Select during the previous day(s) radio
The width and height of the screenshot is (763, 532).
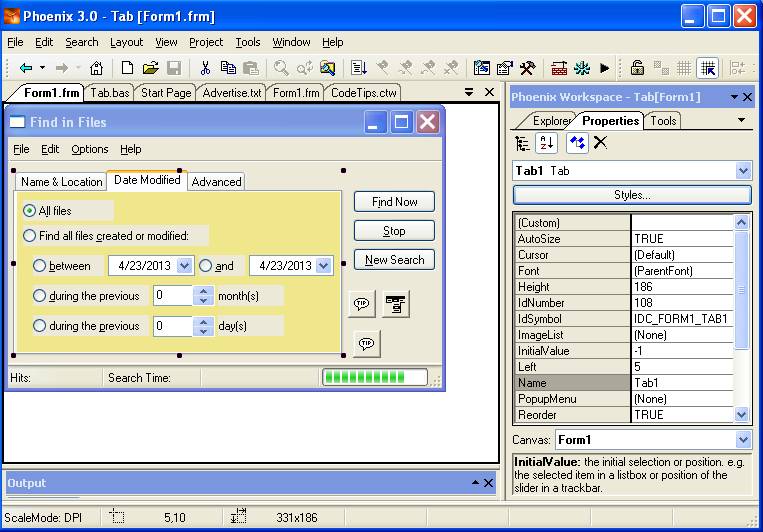39,326
